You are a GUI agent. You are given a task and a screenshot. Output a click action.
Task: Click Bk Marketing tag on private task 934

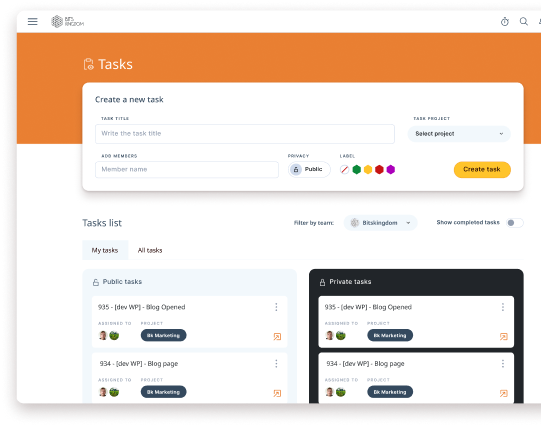(390, 392)
